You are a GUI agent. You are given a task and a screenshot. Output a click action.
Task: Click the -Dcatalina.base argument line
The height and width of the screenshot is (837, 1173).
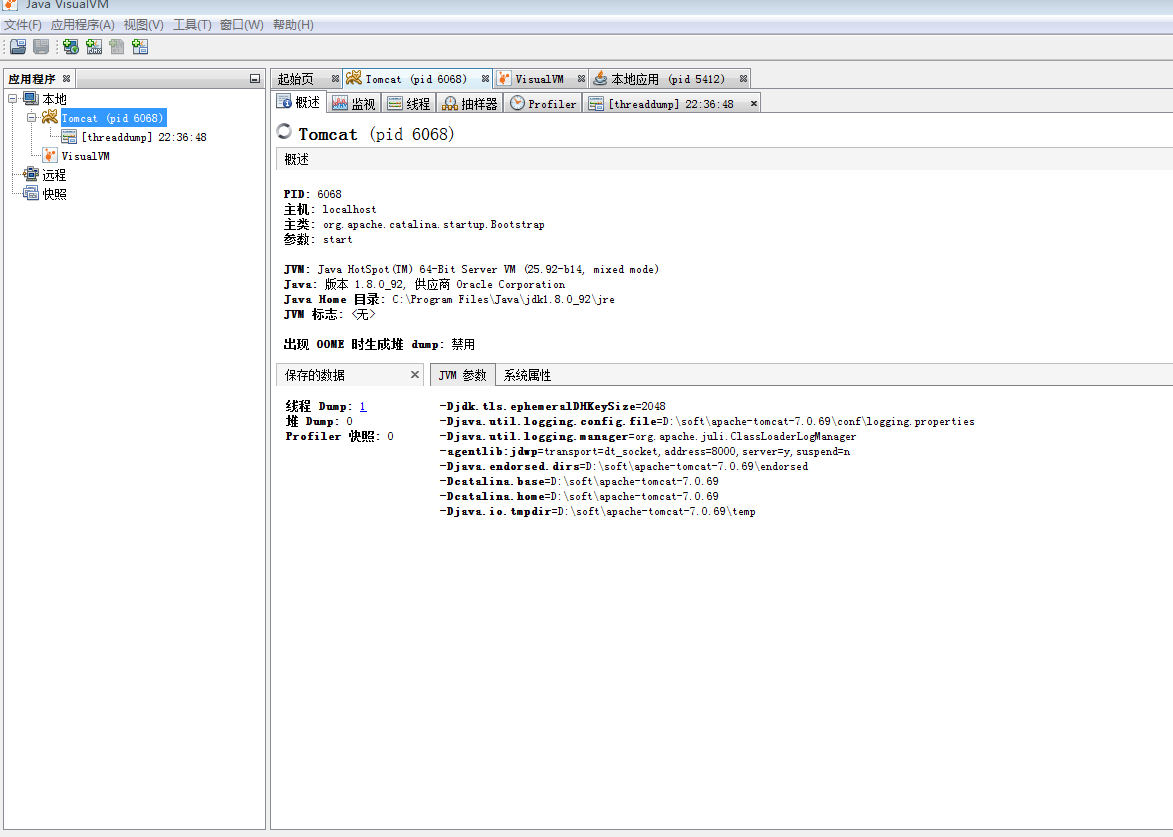pos(579,481)
